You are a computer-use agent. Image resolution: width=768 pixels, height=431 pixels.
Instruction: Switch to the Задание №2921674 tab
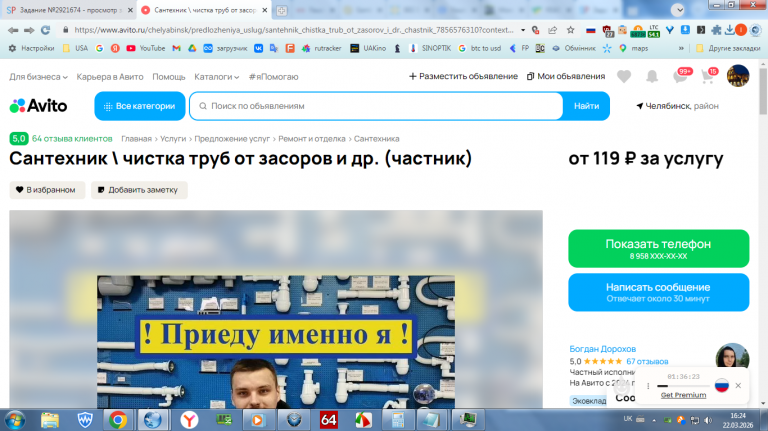[x=69, y=10]
